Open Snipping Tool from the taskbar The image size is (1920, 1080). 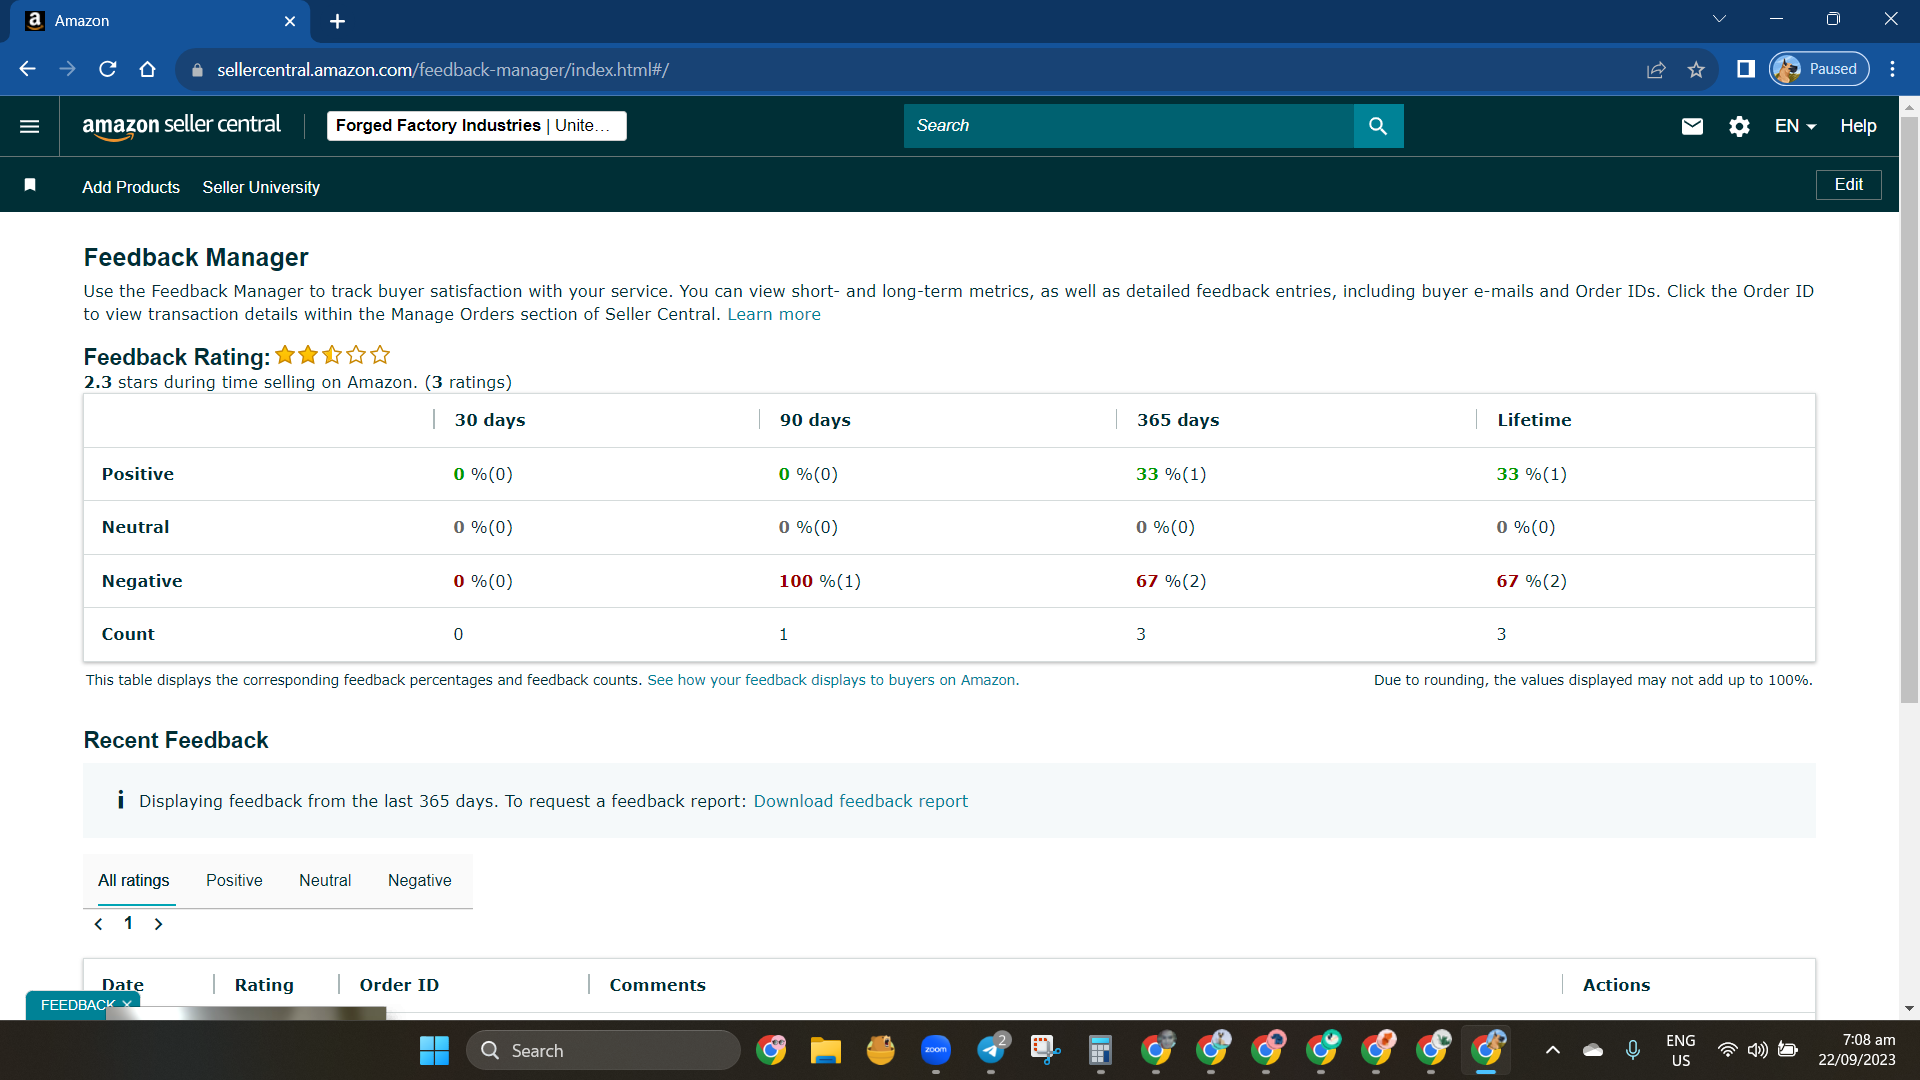tap(1046, 1050)
